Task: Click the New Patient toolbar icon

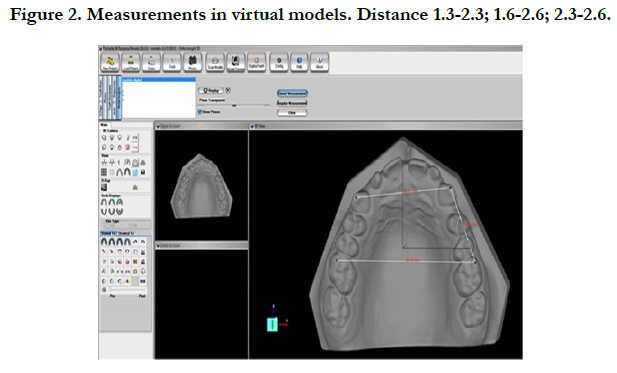Action: pyautogui.click(x=110, y=62)
